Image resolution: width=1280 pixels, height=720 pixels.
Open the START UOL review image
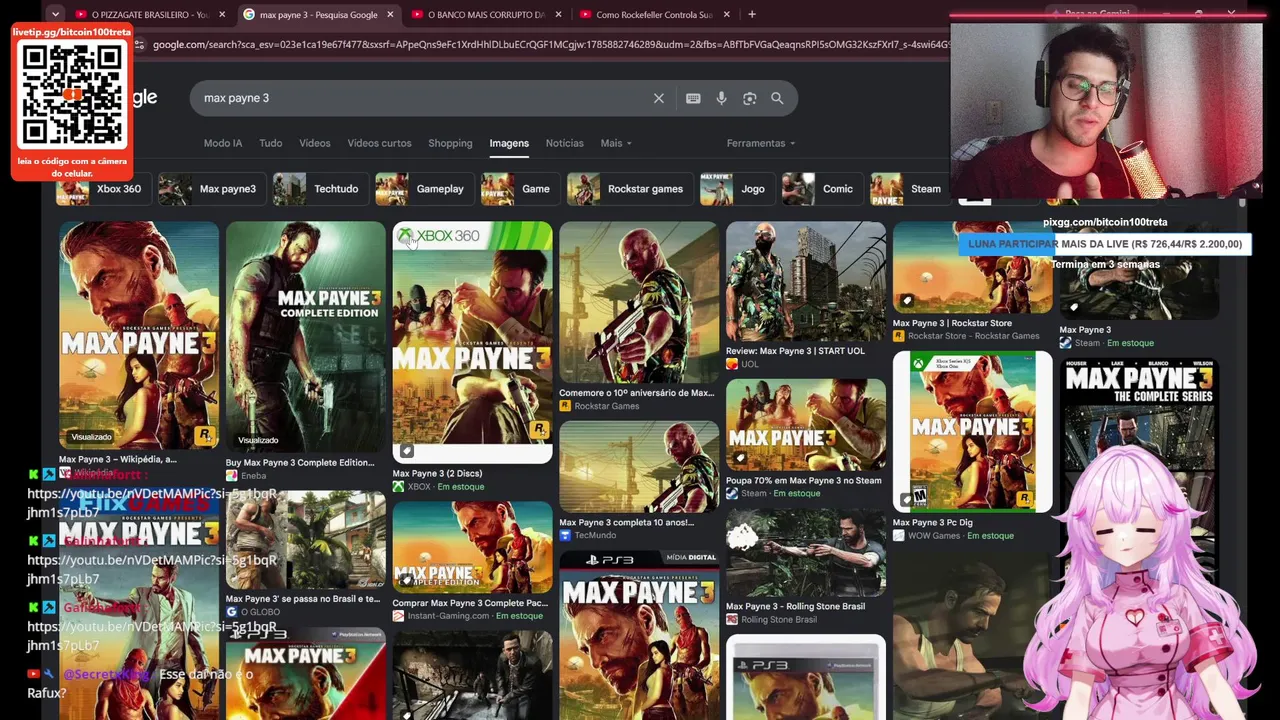pos(806,281)
